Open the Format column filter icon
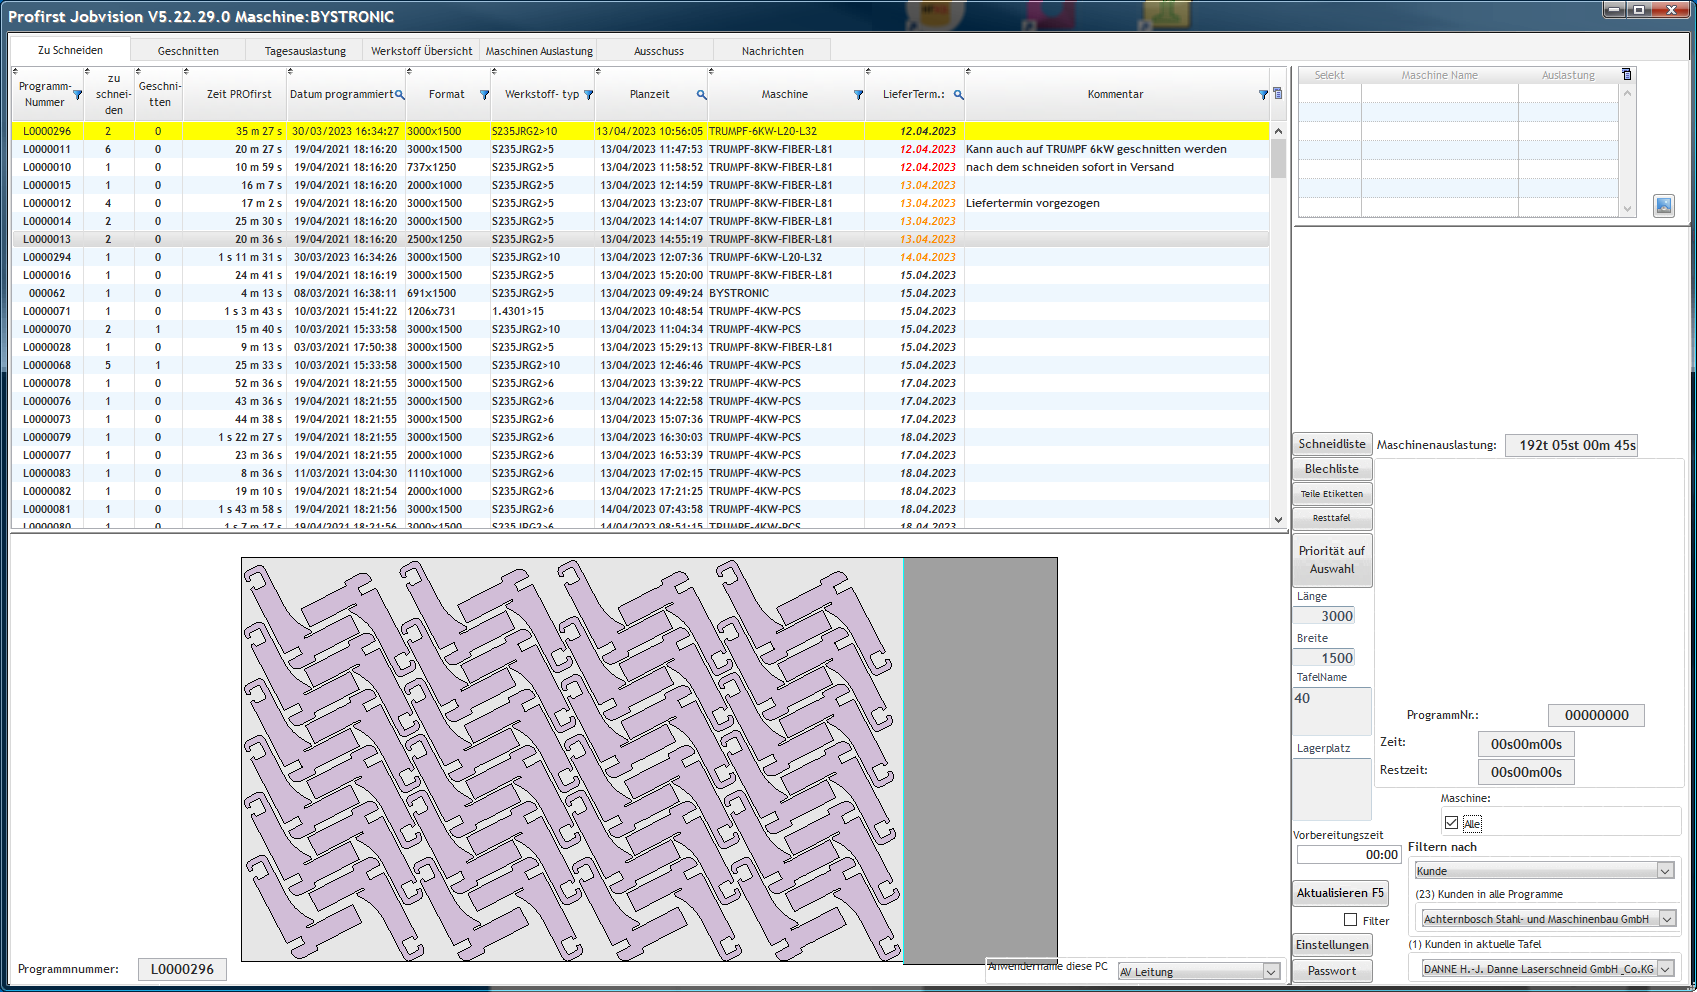This screenshot has height=992, width=1697. tap(484, 95)
